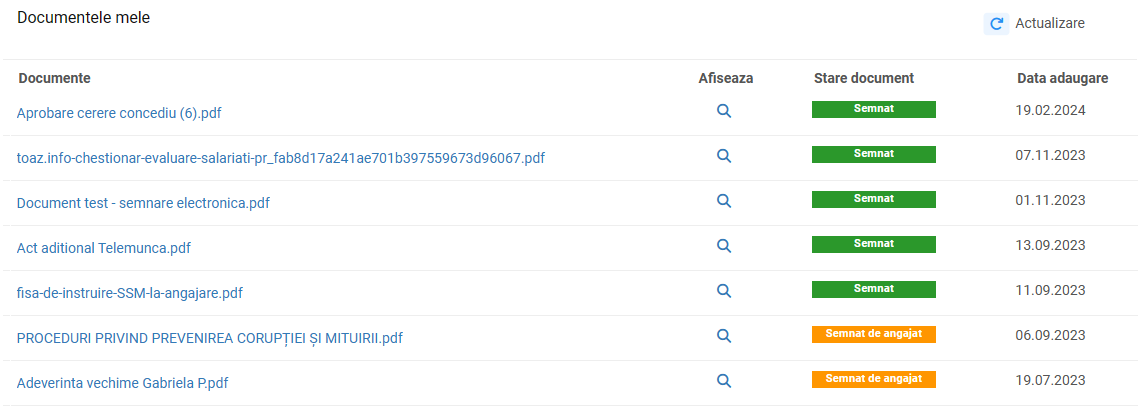The height and width of the screenshot is (409, 1138).
Task: Open fisa-de-instruire-SSM-la-angajare.pdf link
Action: tap(130, 293)
